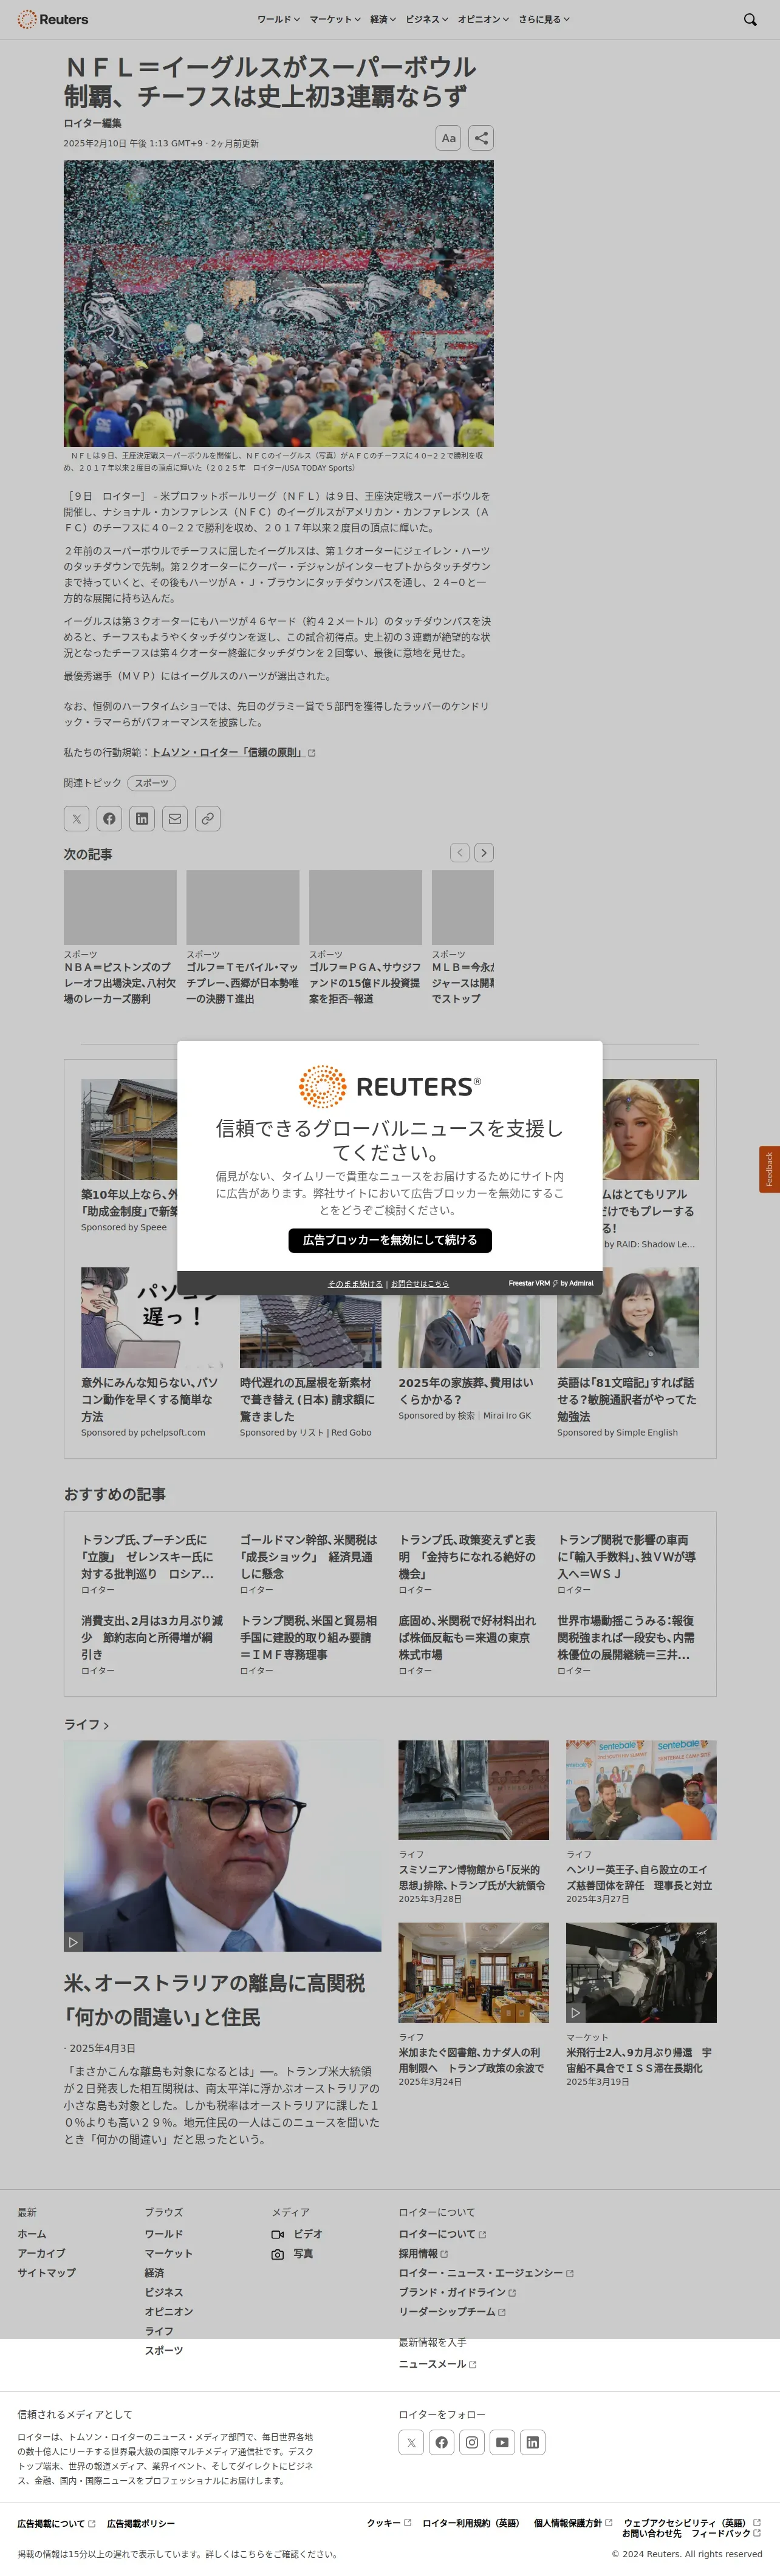Screen dimensions: 780x2576
Task: Follow Reuters on YouTube in footer
Action: point(502,2442)
